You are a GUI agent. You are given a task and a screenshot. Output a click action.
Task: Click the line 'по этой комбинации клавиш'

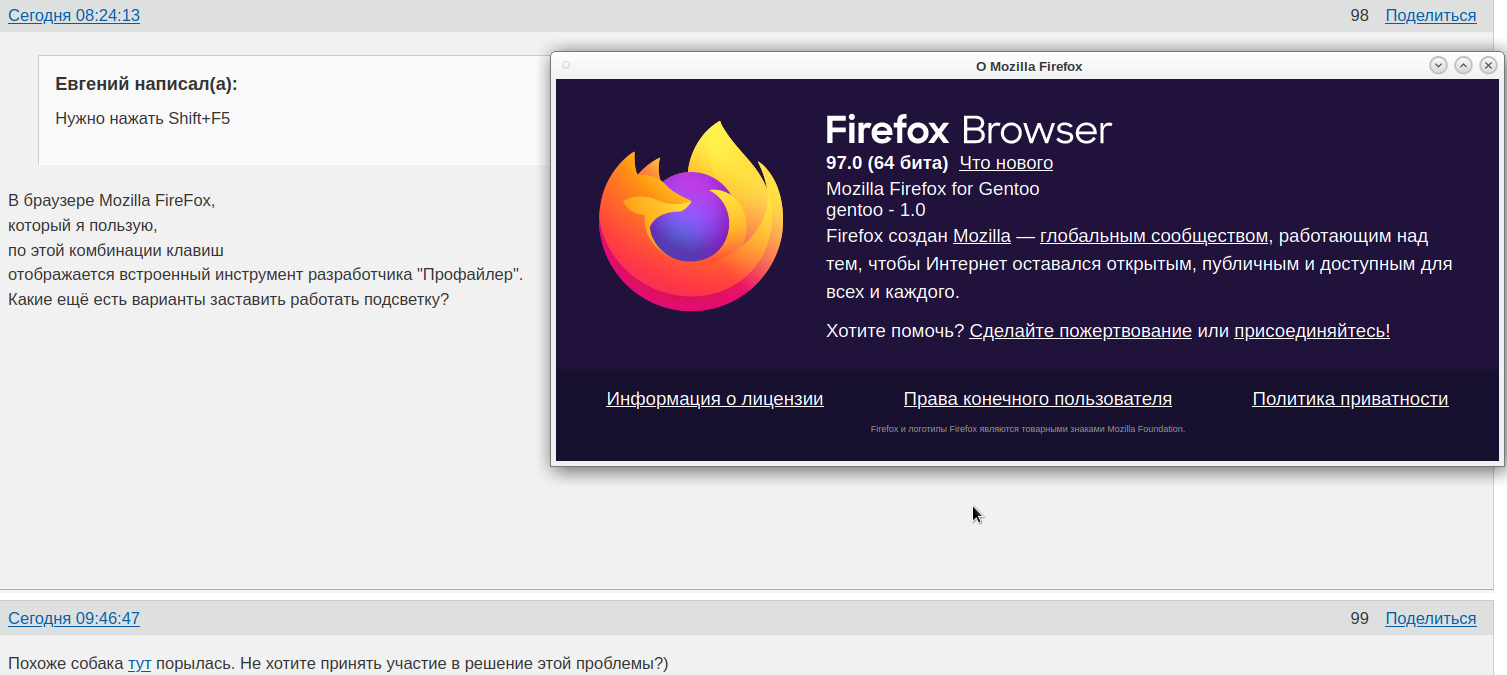coord(116,249)
